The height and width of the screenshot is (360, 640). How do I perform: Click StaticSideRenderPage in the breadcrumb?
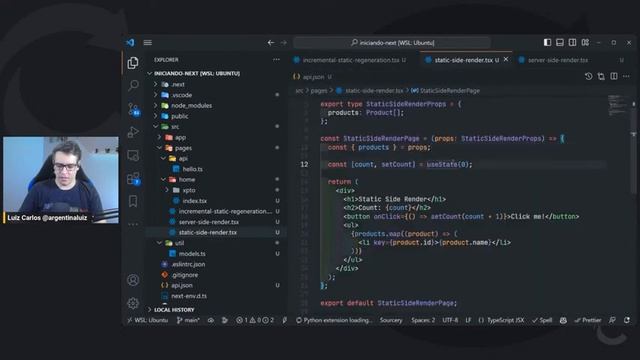pyautogui.click(x=449, y=91)
